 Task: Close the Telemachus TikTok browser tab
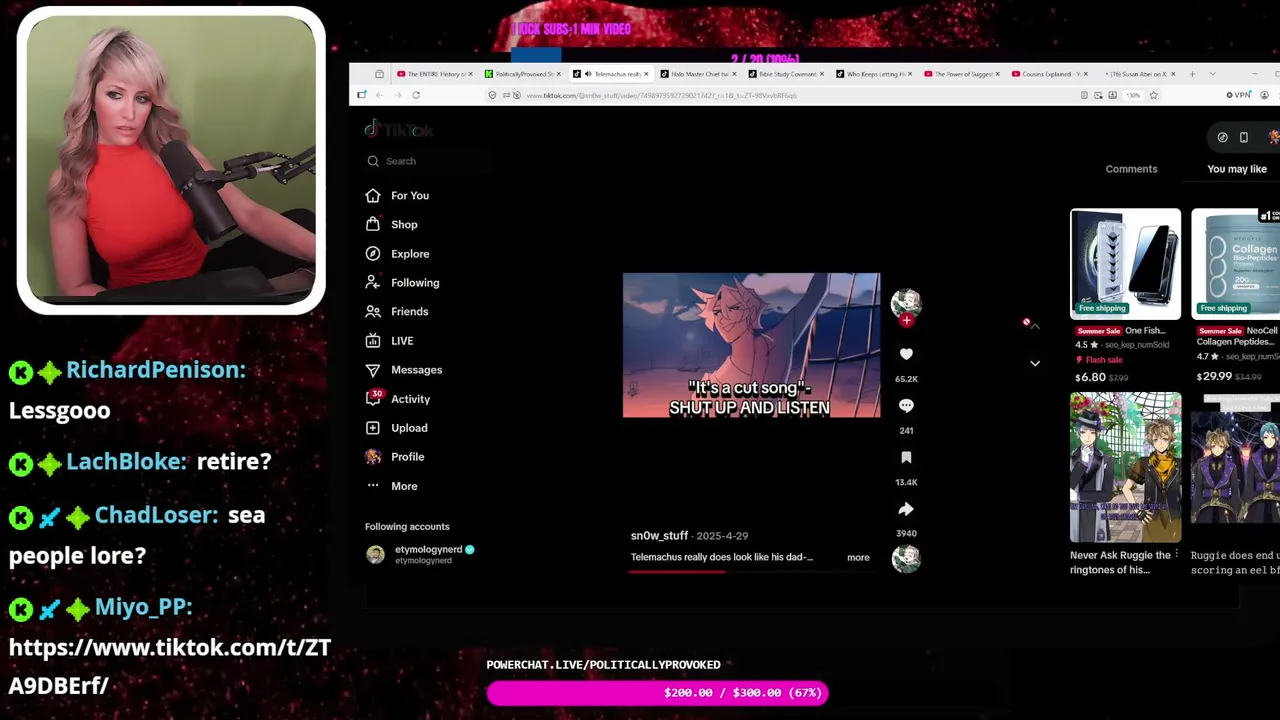click(x=646, y=74)
